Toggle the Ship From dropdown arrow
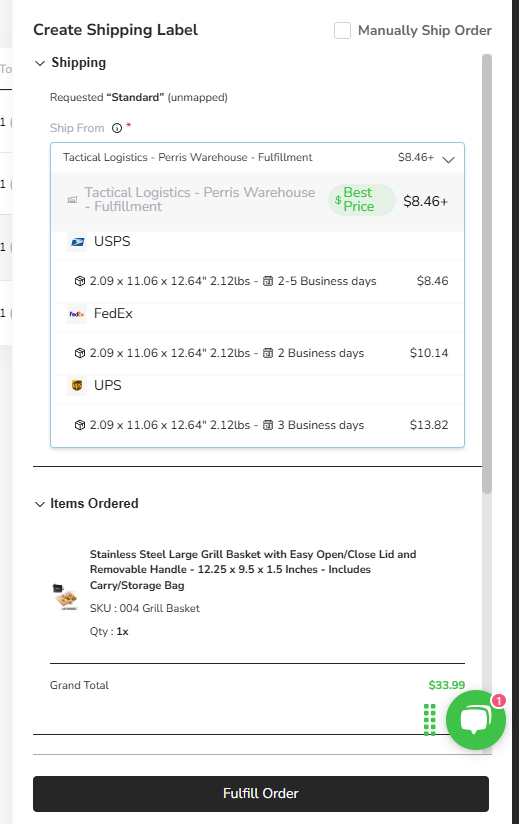The image size is (519, 824). coord(448,159)
